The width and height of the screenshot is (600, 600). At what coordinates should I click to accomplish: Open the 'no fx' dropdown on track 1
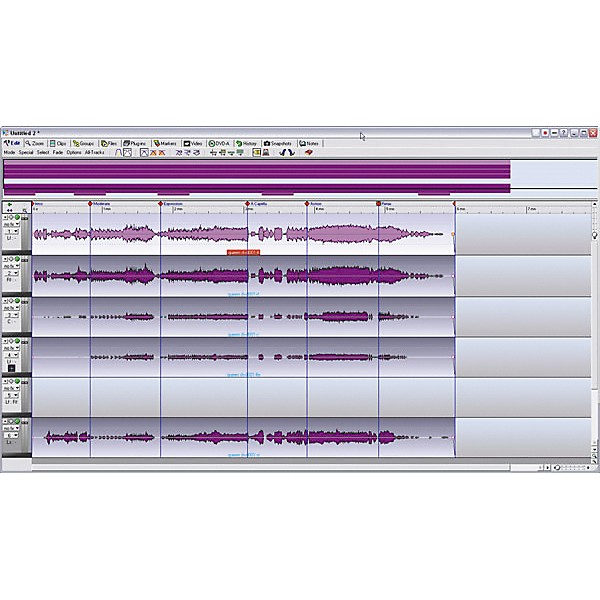(11, 224)
